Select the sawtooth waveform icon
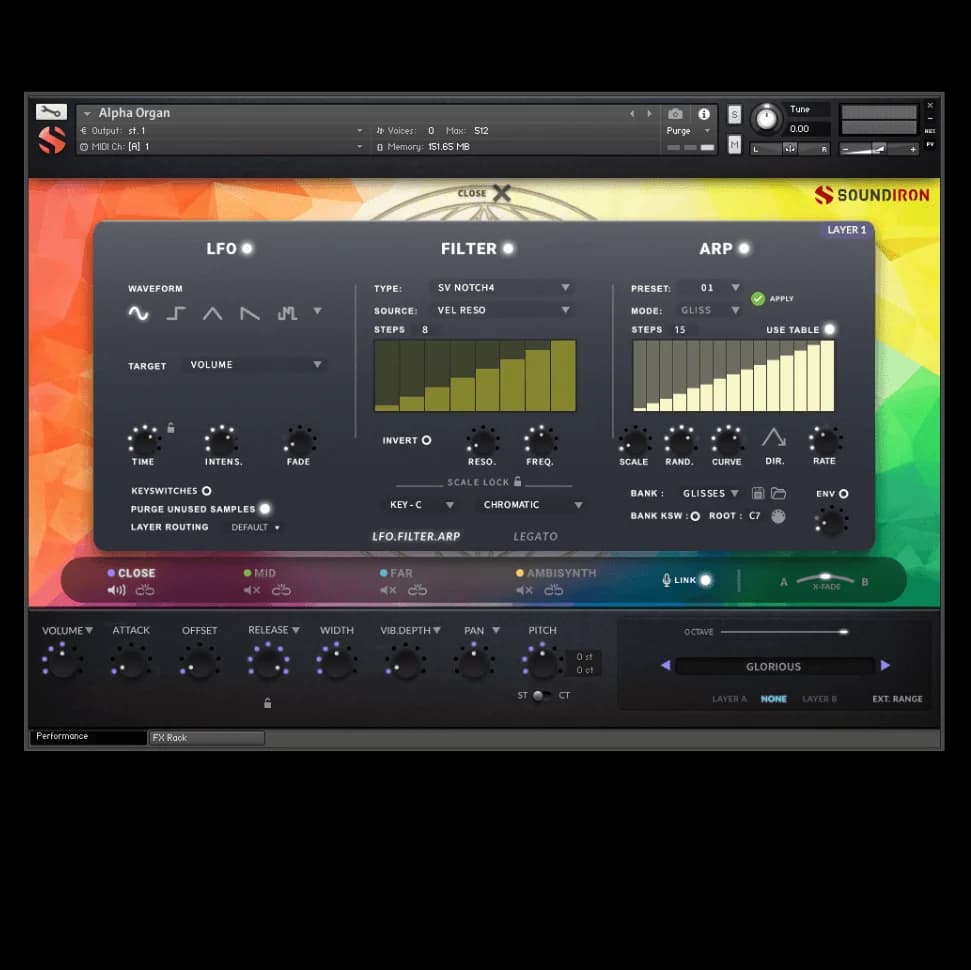This screenshot has height=970, width=971. point(250,313)
